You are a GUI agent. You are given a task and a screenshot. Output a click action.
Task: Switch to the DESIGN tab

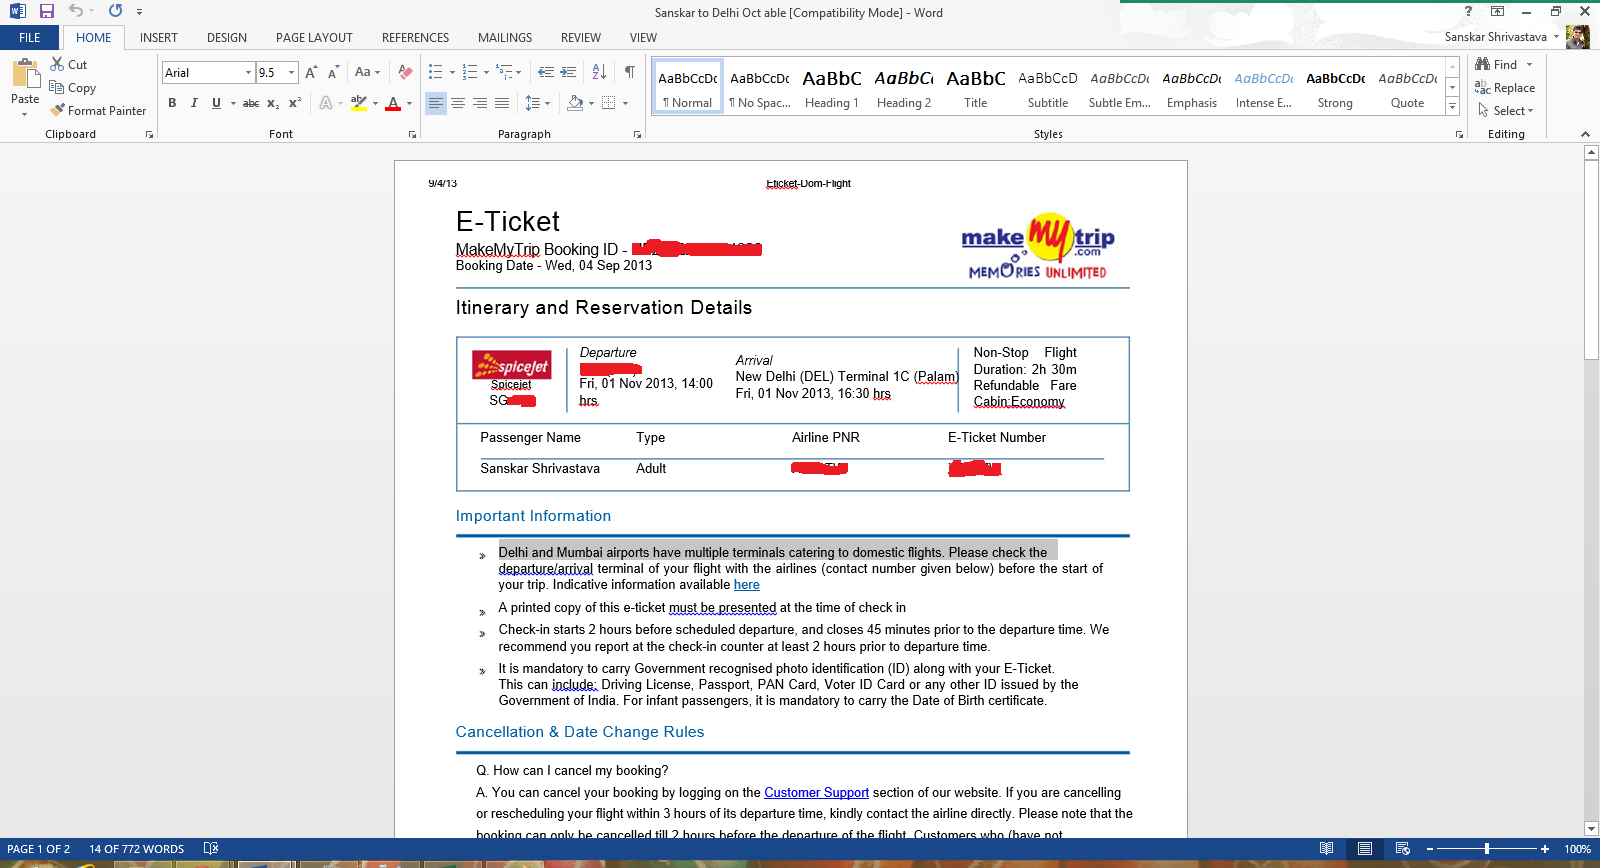[227, 37]
